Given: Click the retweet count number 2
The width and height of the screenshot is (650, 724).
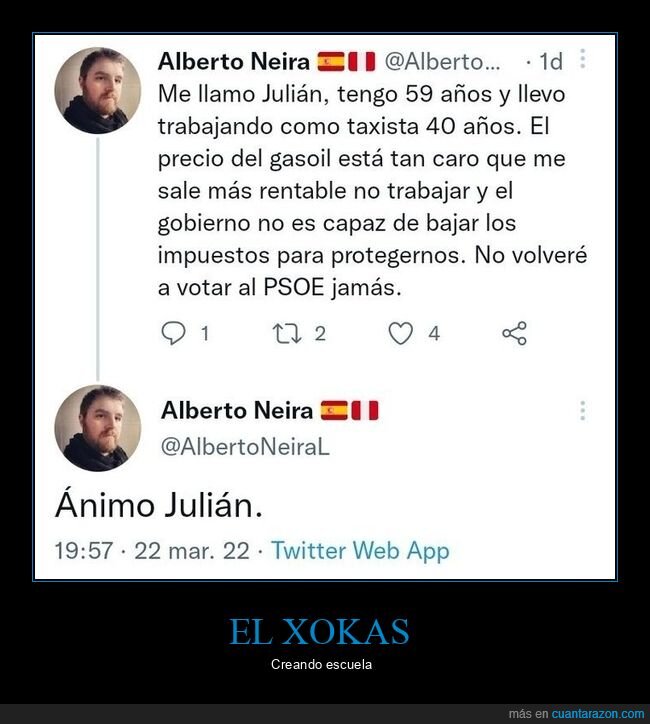Looking at the screenshot, I should [320, 333].
